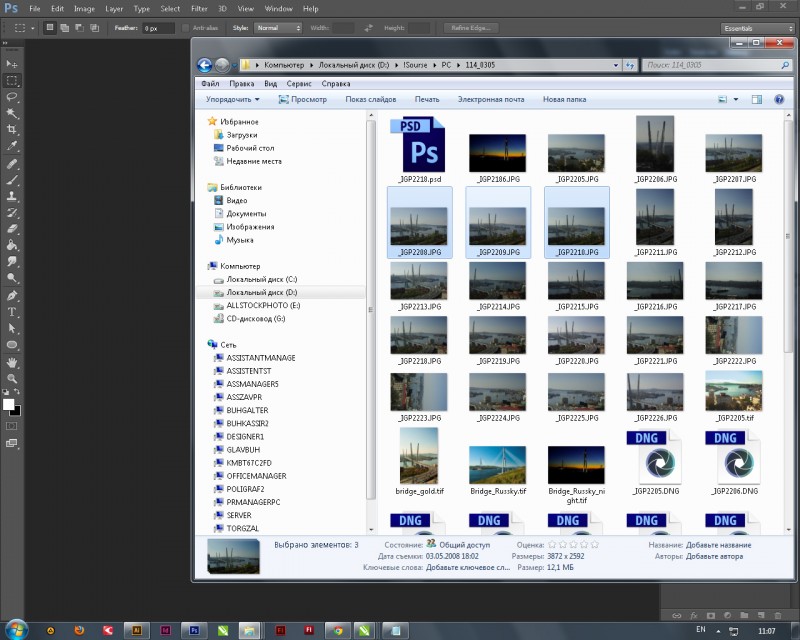Click the Показ слайдов button
This screenshot has width=800, height=640.
[371, 100]
